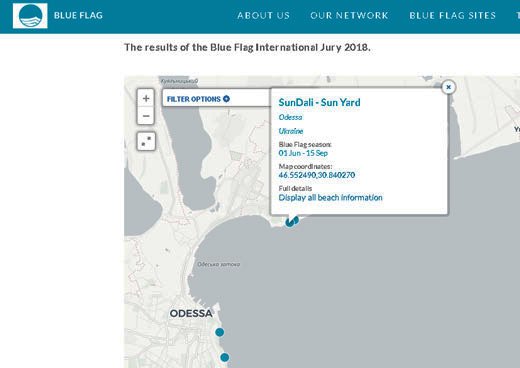Zoom in with the map plus button
Screen dimensions: 520x368
146,98
